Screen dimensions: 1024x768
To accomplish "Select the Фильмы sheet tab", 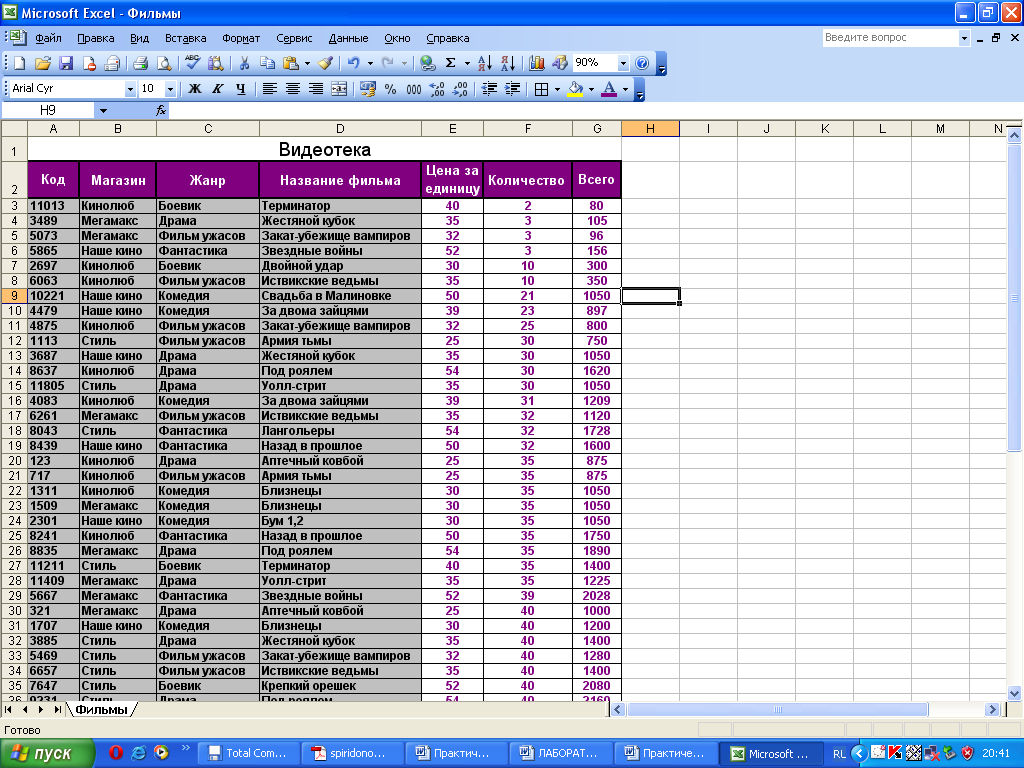I will (102, 710).
